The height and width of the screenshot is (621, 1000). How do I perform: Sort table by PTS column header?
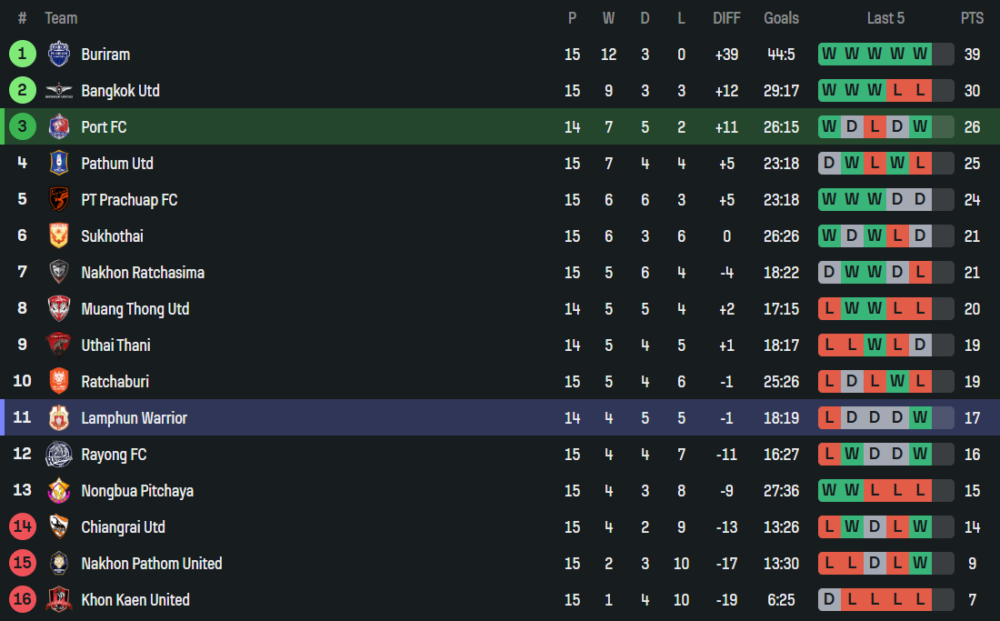click(972, 18)
